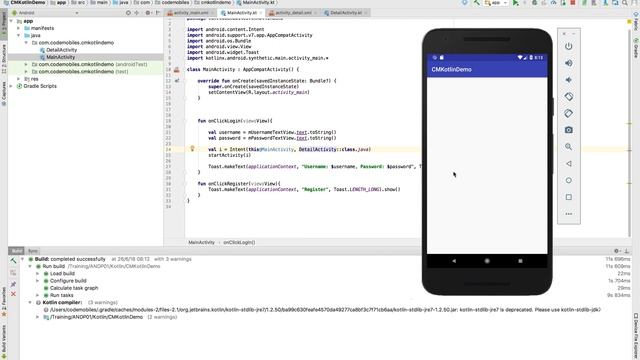Tap the Overview square in emulator toolbar
640x360 pixels.
pos(569,197)
